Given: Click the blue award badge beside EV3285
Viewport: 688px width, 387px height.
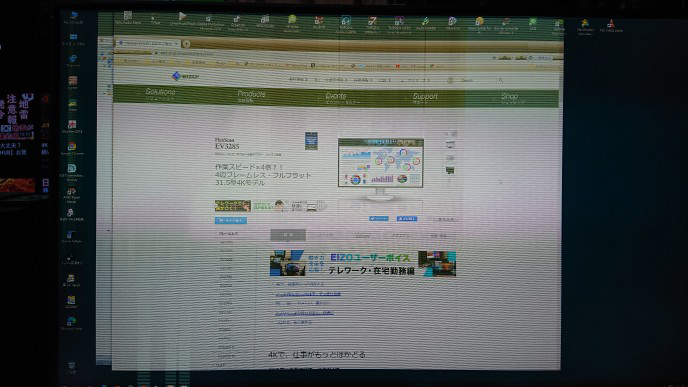Looking at the screenshot, I should (x=311, y=141).
